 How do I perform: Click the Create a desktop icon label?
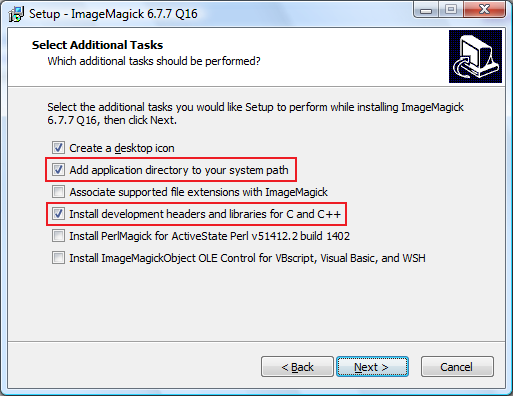(x=122, y=148)
